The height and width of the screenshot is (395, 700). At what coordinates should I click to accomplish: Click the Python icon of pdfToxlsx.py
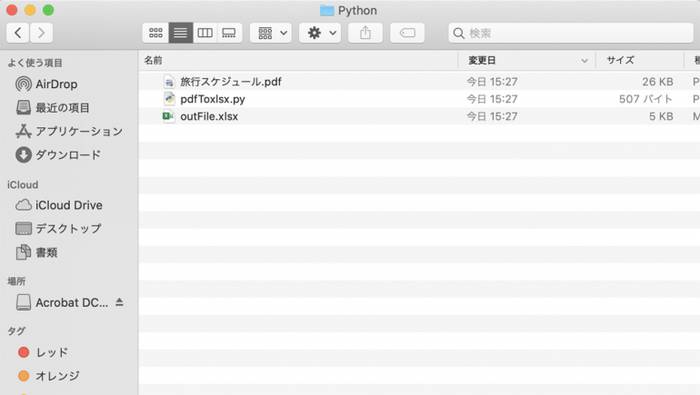click(168, 99)
